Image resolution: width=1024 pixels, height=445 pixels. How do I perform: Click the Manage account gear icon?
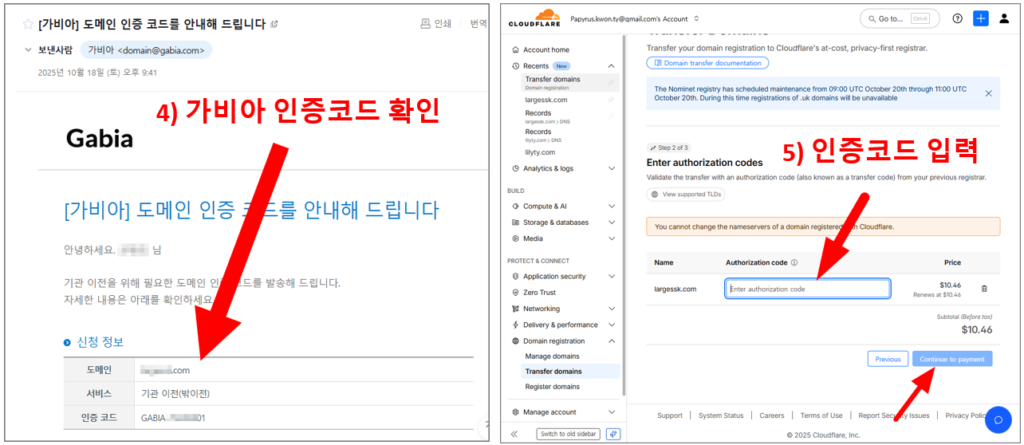point(516,412)
